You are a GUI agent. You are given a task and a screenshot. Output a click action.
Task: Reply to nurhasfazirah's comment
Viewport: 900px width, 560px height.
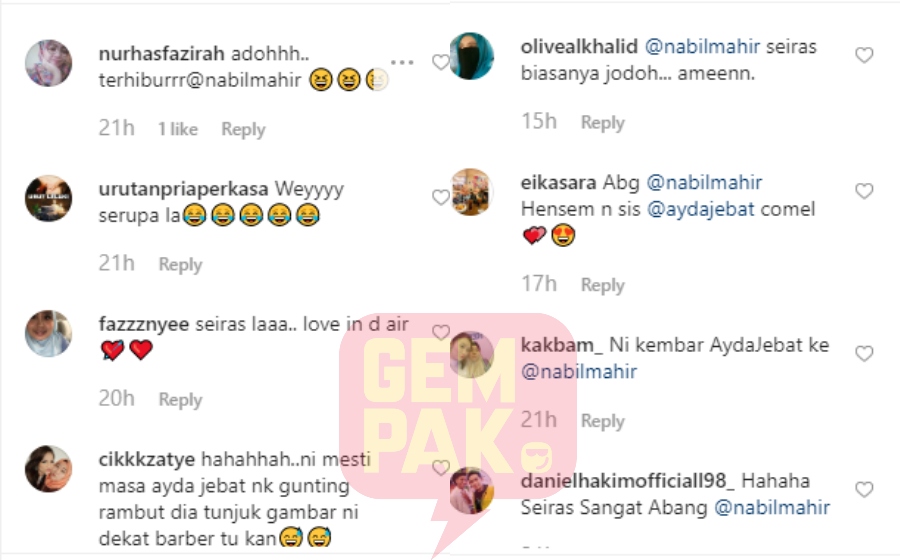(243, 129)
